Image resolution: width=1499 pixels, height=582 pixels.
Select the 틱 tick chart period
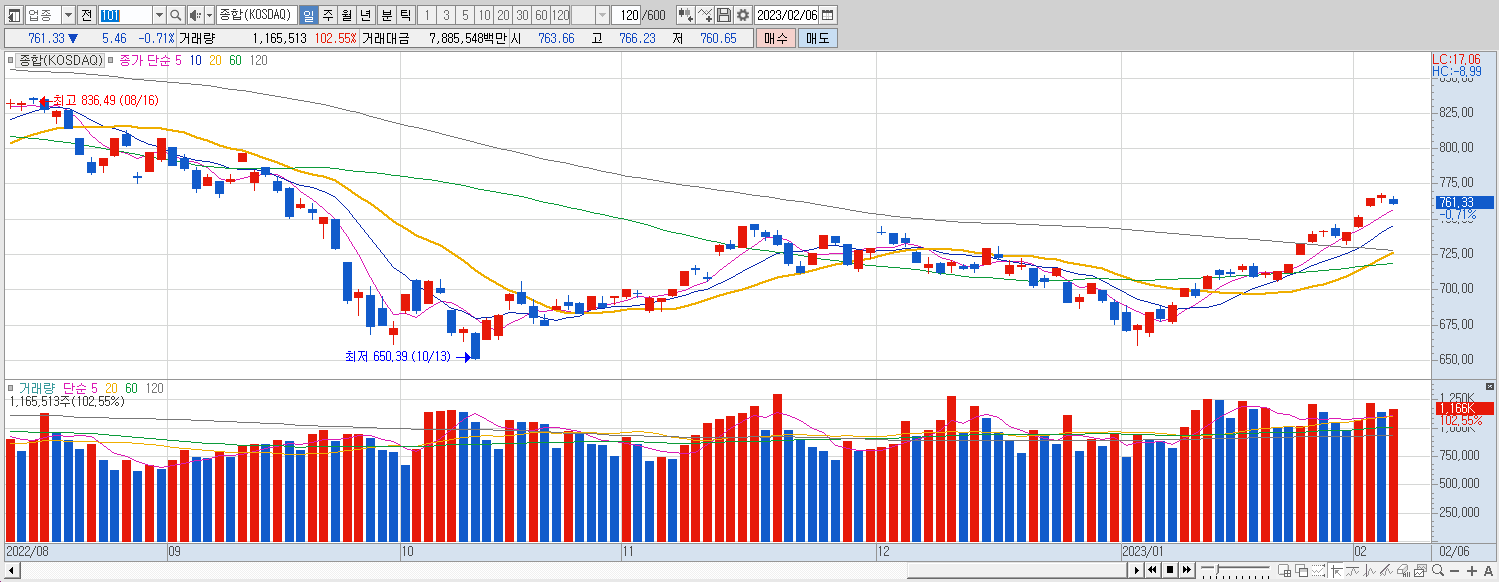tap(405, 15)
